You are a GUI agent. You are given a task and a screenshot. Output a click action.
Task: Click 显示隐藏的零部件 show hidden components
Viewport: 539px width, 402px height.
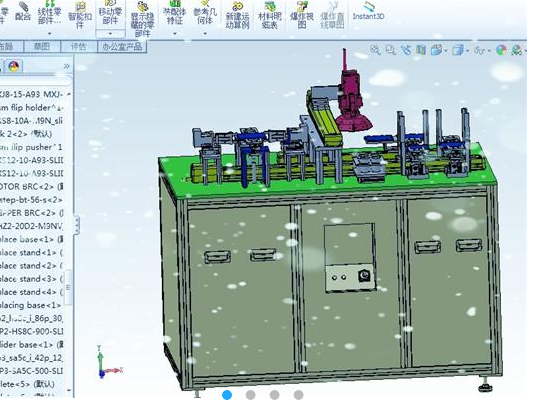tap(142, 20)
